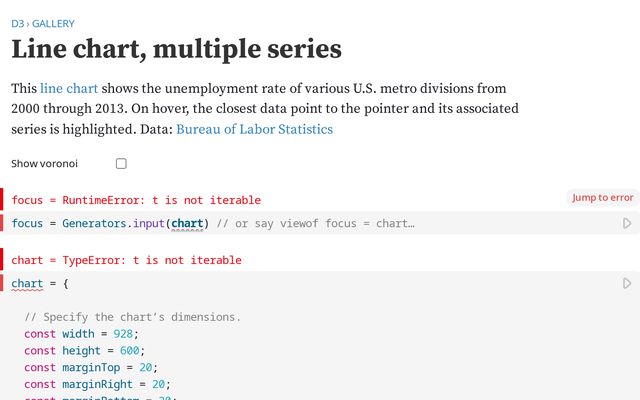Open the D3 breadcrumb link
The image size is (640, 400).
17,23
